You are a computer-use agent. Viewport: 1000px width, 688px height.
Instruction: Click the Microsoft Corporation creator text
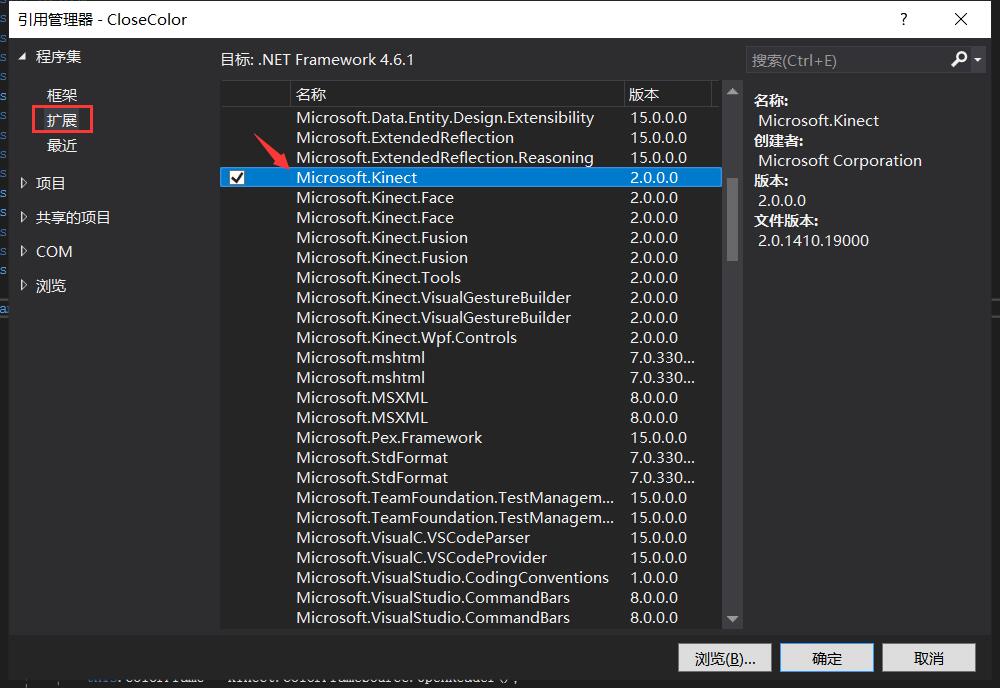click(x=840, y=161)
